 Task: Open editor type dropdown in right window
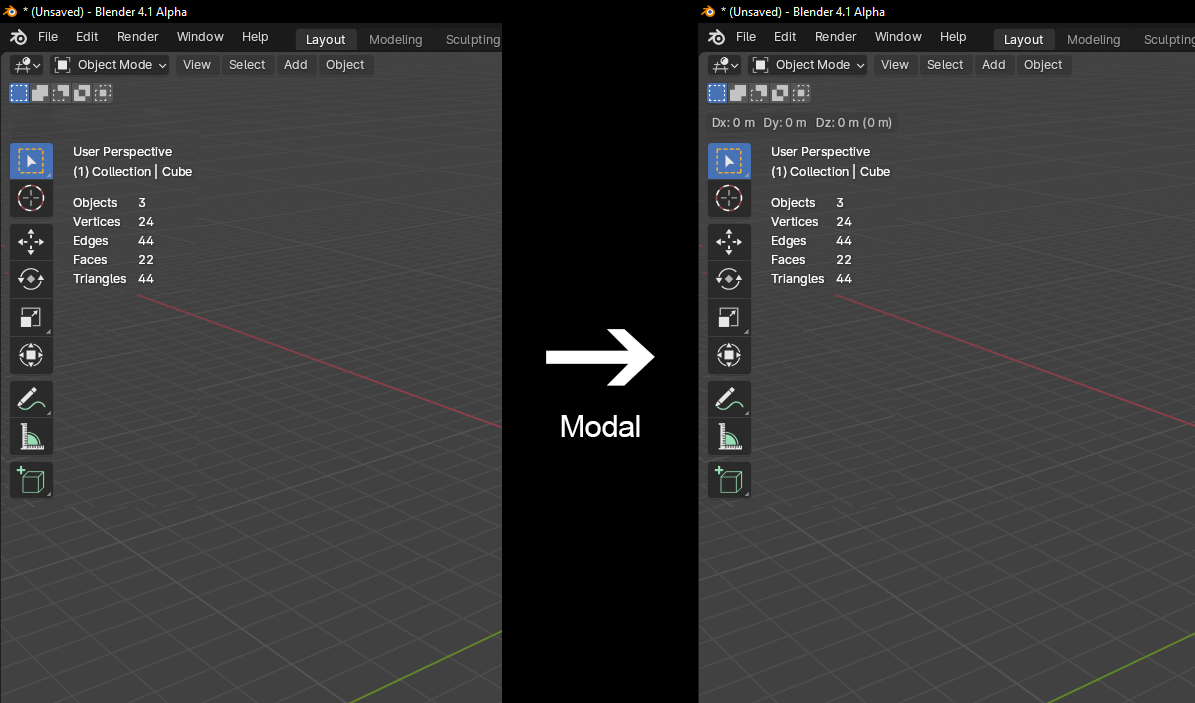coord(726,65)
